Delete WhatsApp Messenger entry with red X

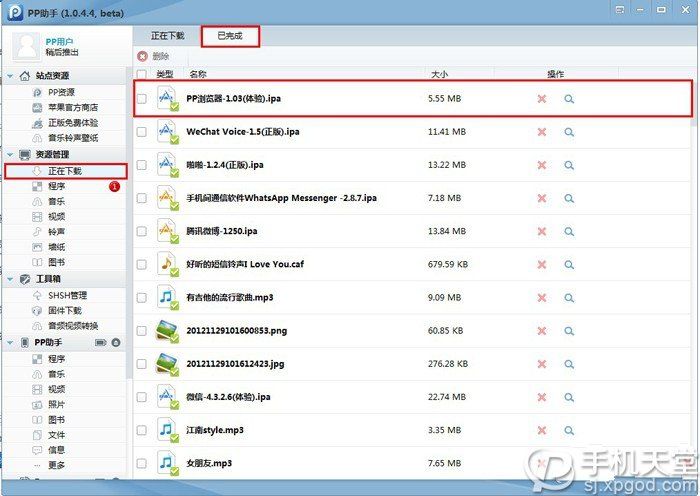click(x=542, y=198)
